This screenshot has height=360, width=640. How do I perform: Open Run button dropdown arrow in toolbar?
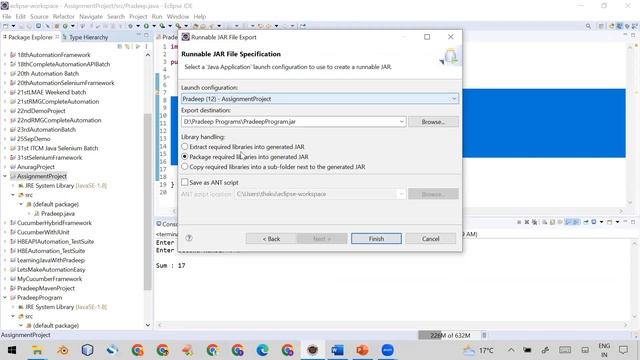(154, 26)
